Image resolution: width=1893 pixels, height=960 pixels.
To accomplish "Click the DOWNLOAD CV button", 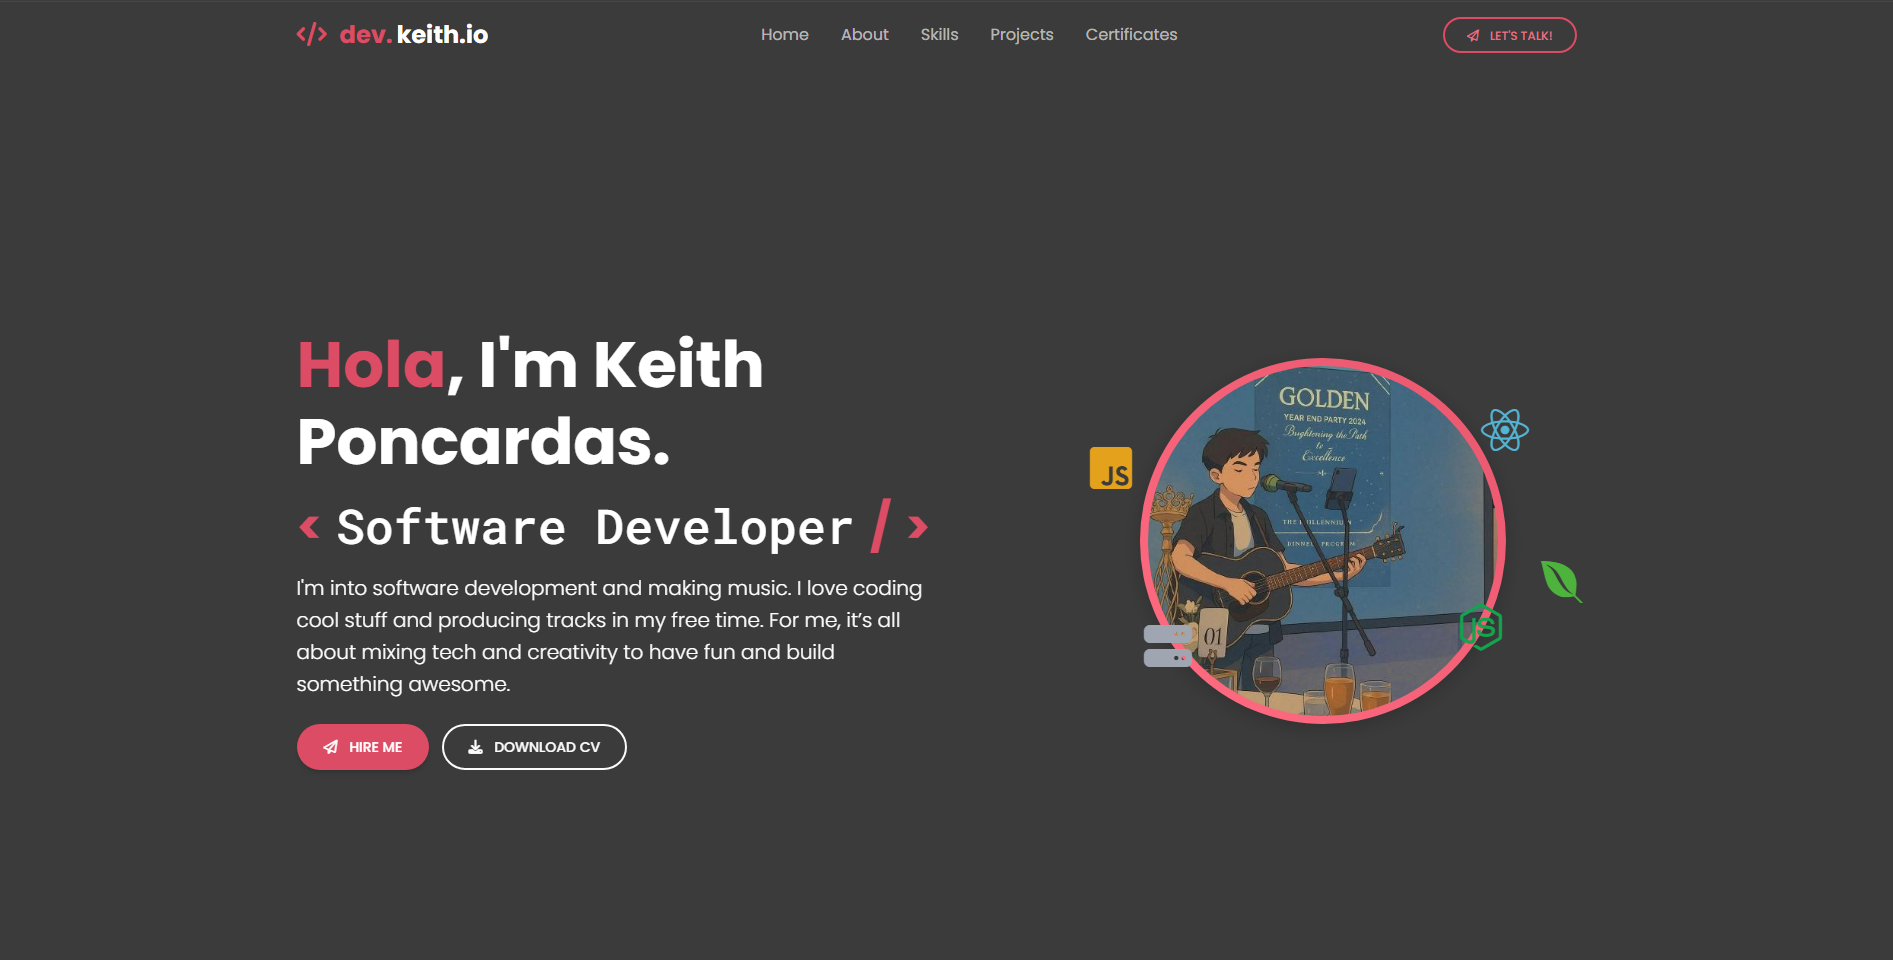I will coord(534,746).
